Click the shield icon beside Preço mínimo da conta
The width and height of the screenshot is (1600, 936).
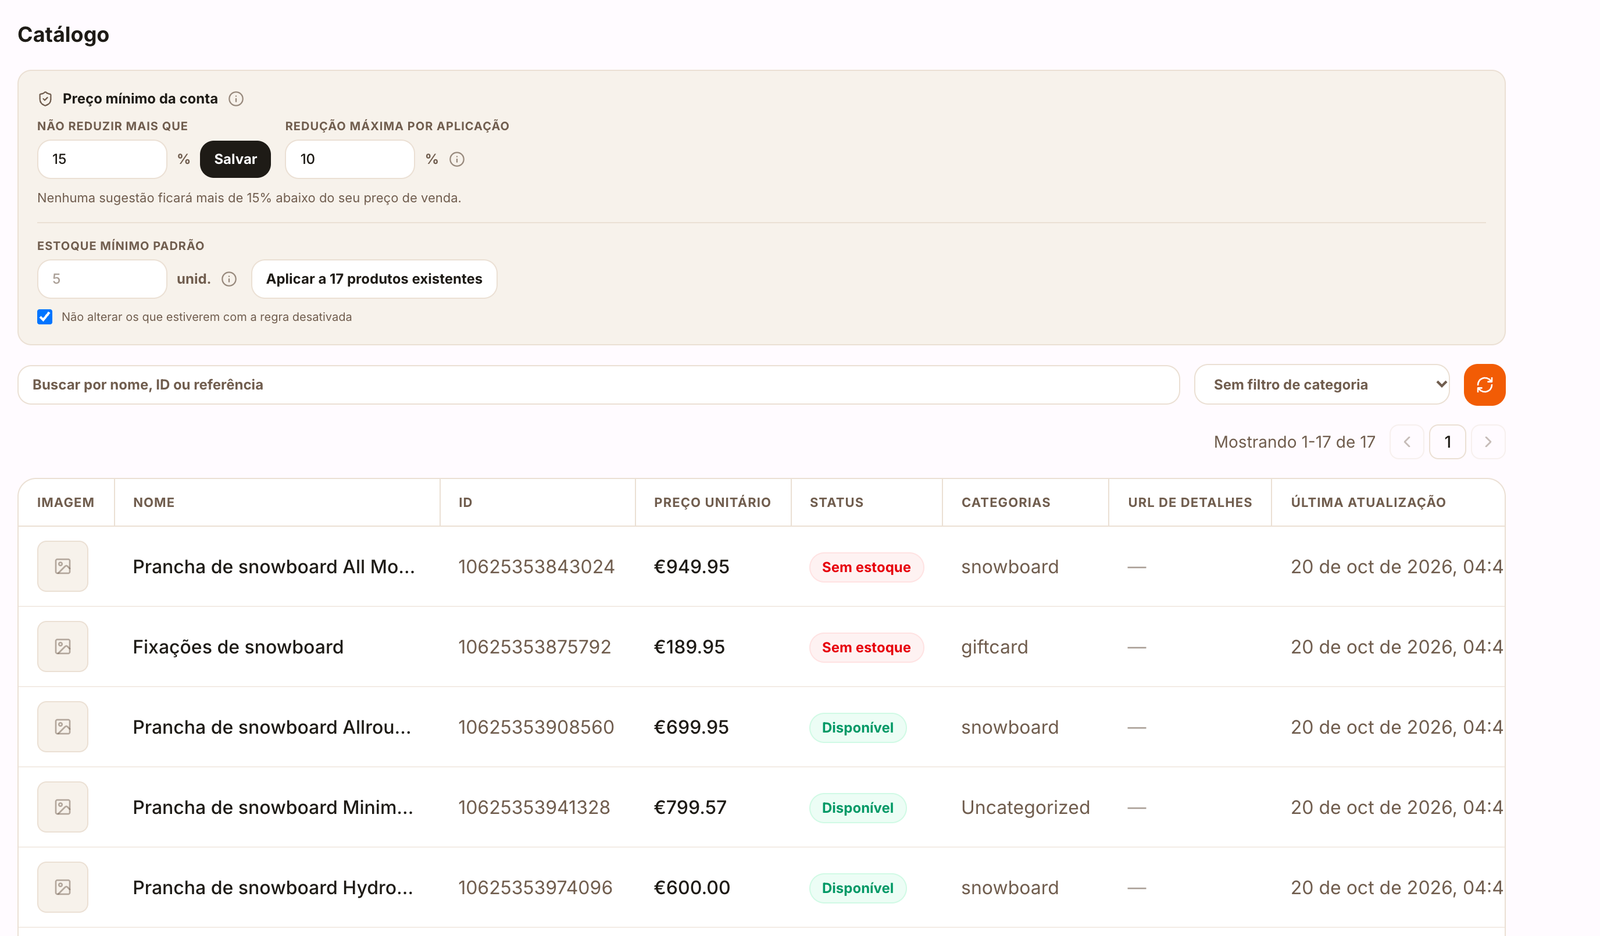click(45, 99)
